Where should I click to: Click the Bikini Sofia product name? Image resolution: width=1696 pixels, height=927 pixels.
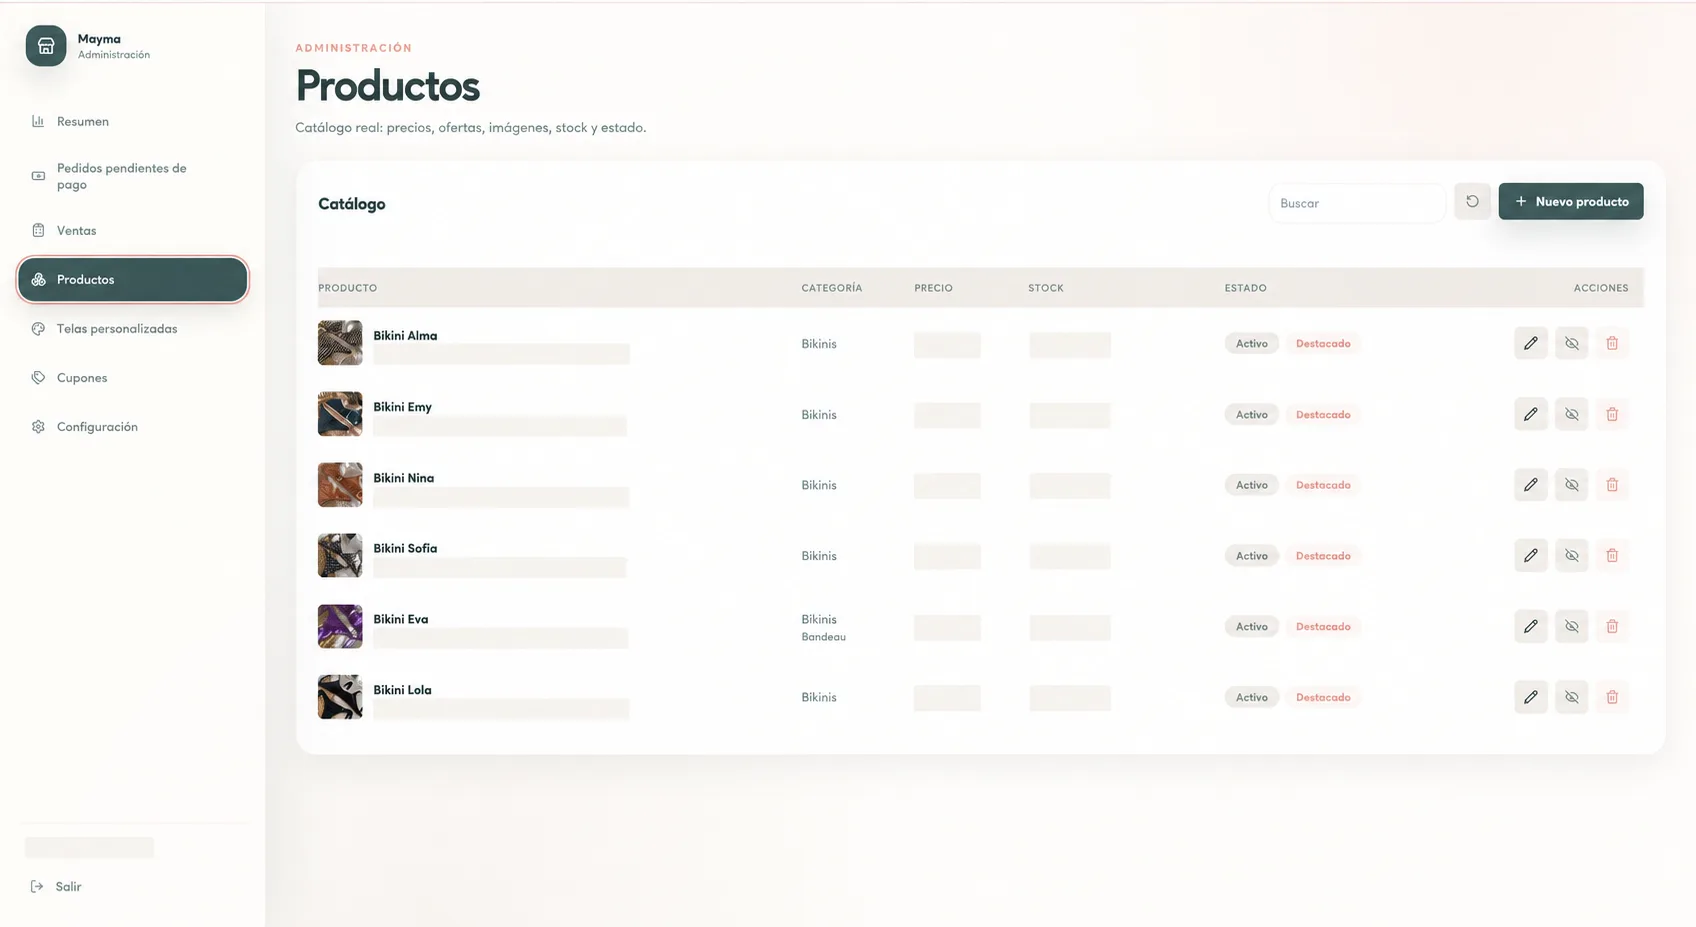tap(405, 548)
